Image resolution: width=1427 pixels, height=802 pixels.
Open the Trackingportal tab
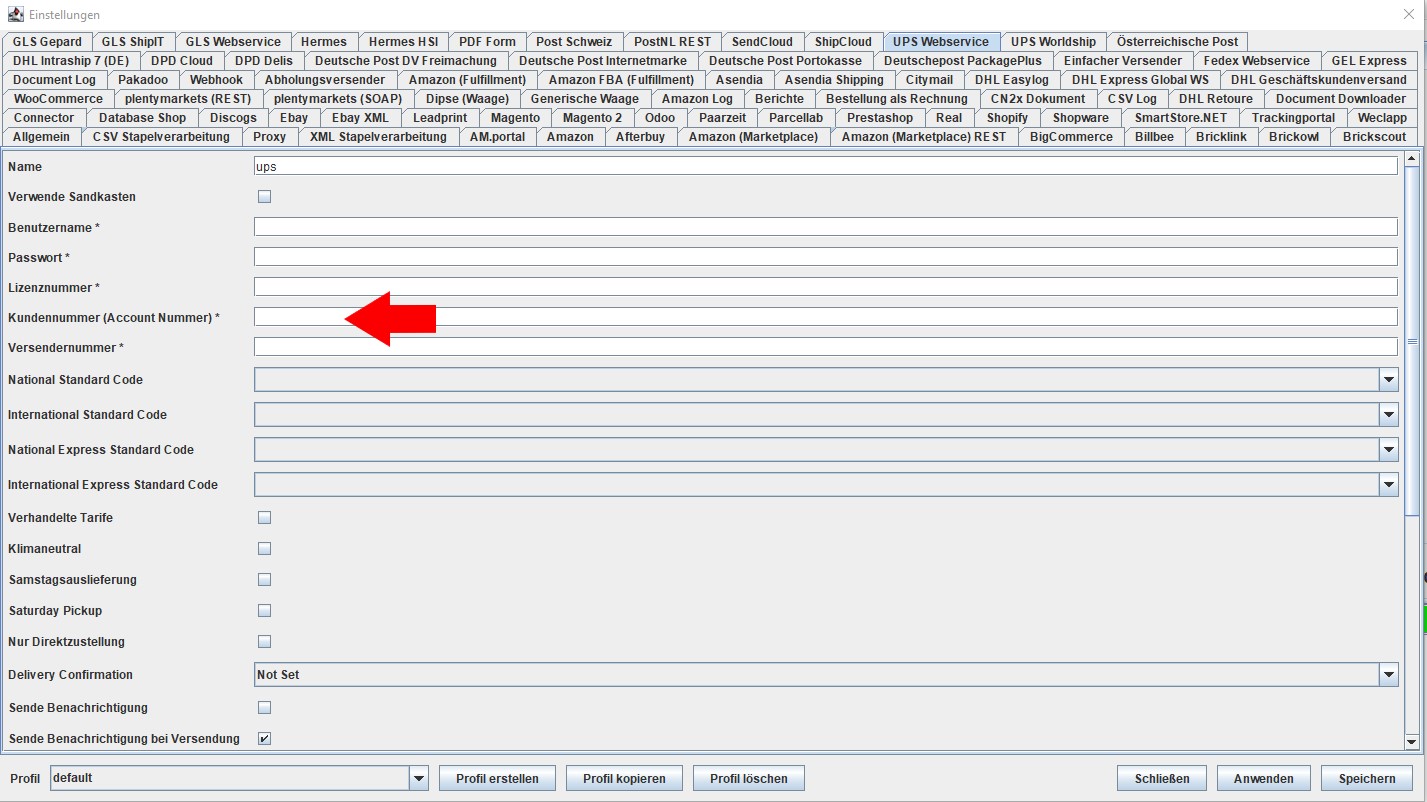click(x=1293, y=118)
